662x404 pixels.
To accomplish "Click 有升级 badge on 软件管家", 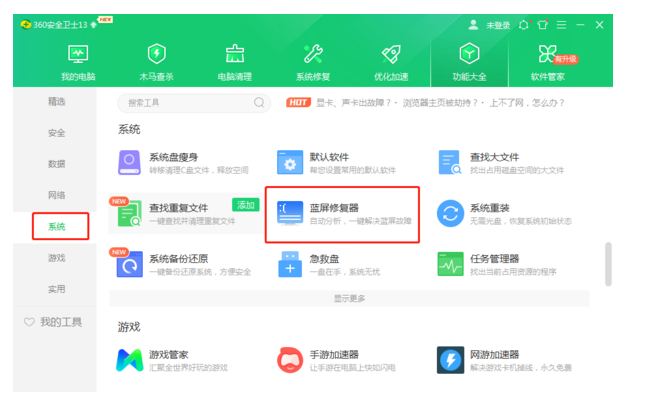I will (x=566, y=59).
